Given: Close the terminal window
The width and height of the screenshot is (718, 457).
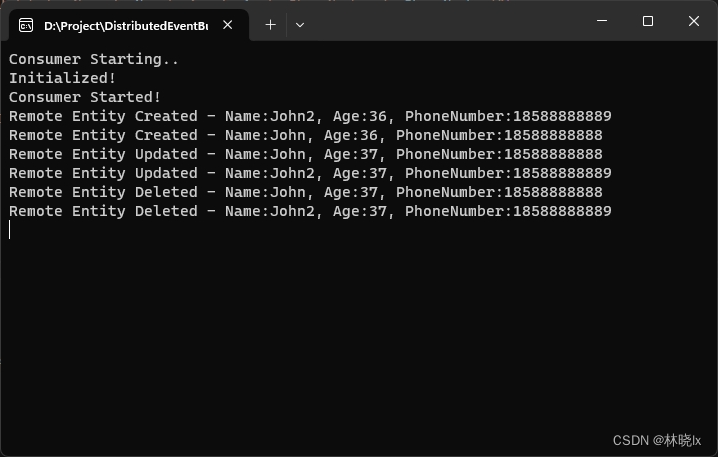Looking at the screenshot, I should point(694,21).
